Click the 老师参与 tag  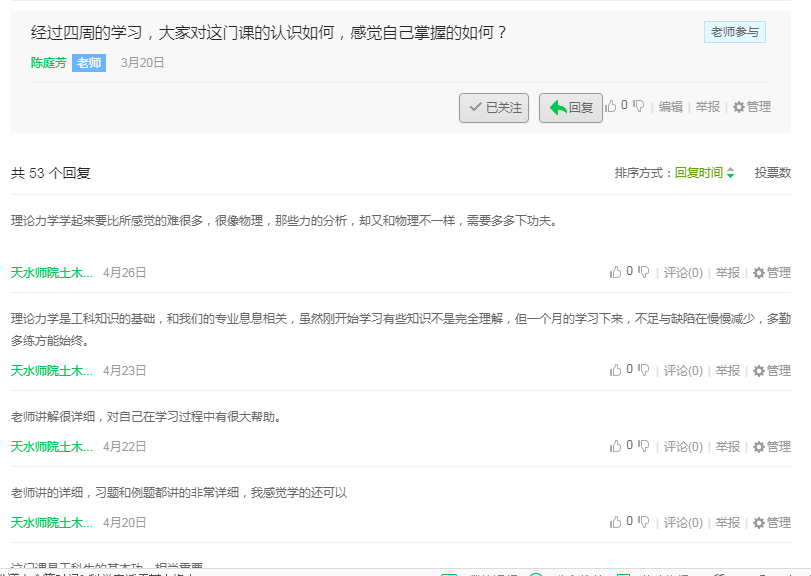tap(734, 32)
